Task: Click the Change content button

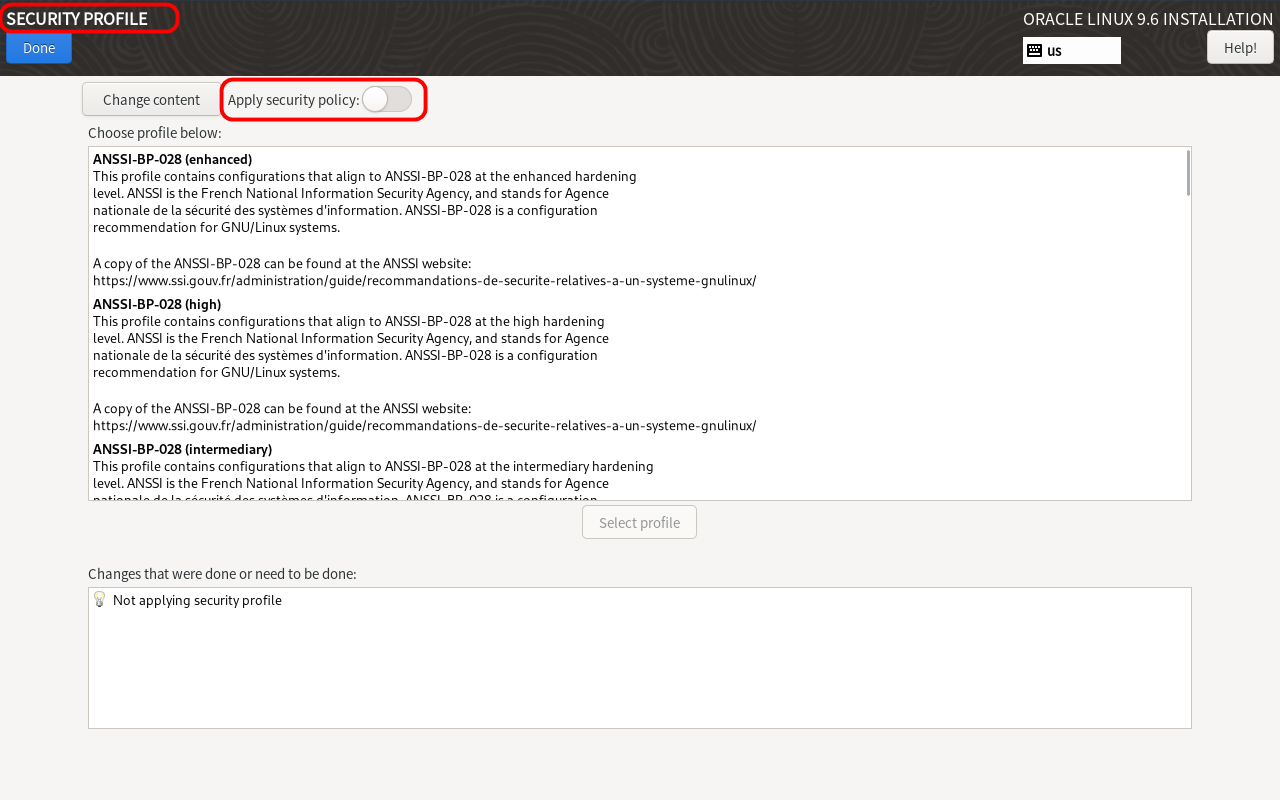Action: click(x=151, y=99)
